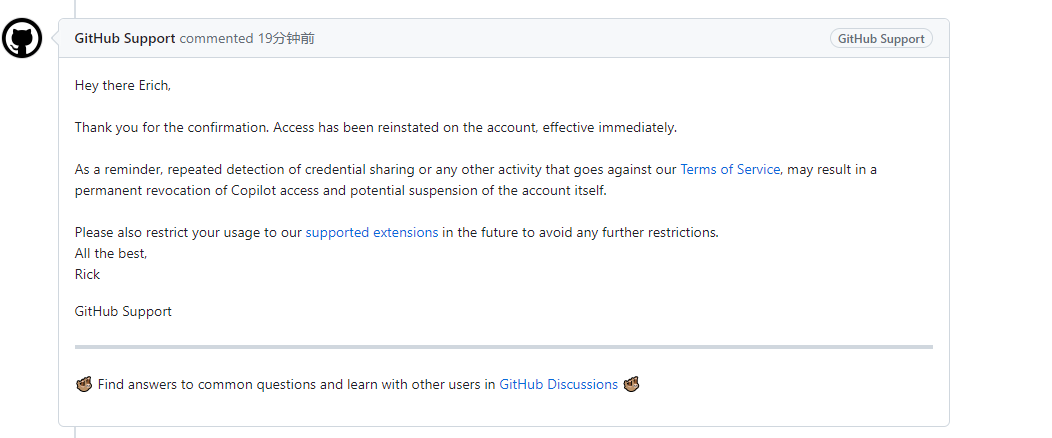
Task: Click the 'Hey there Erich,' greeting text
Action: tap(123, 85)
